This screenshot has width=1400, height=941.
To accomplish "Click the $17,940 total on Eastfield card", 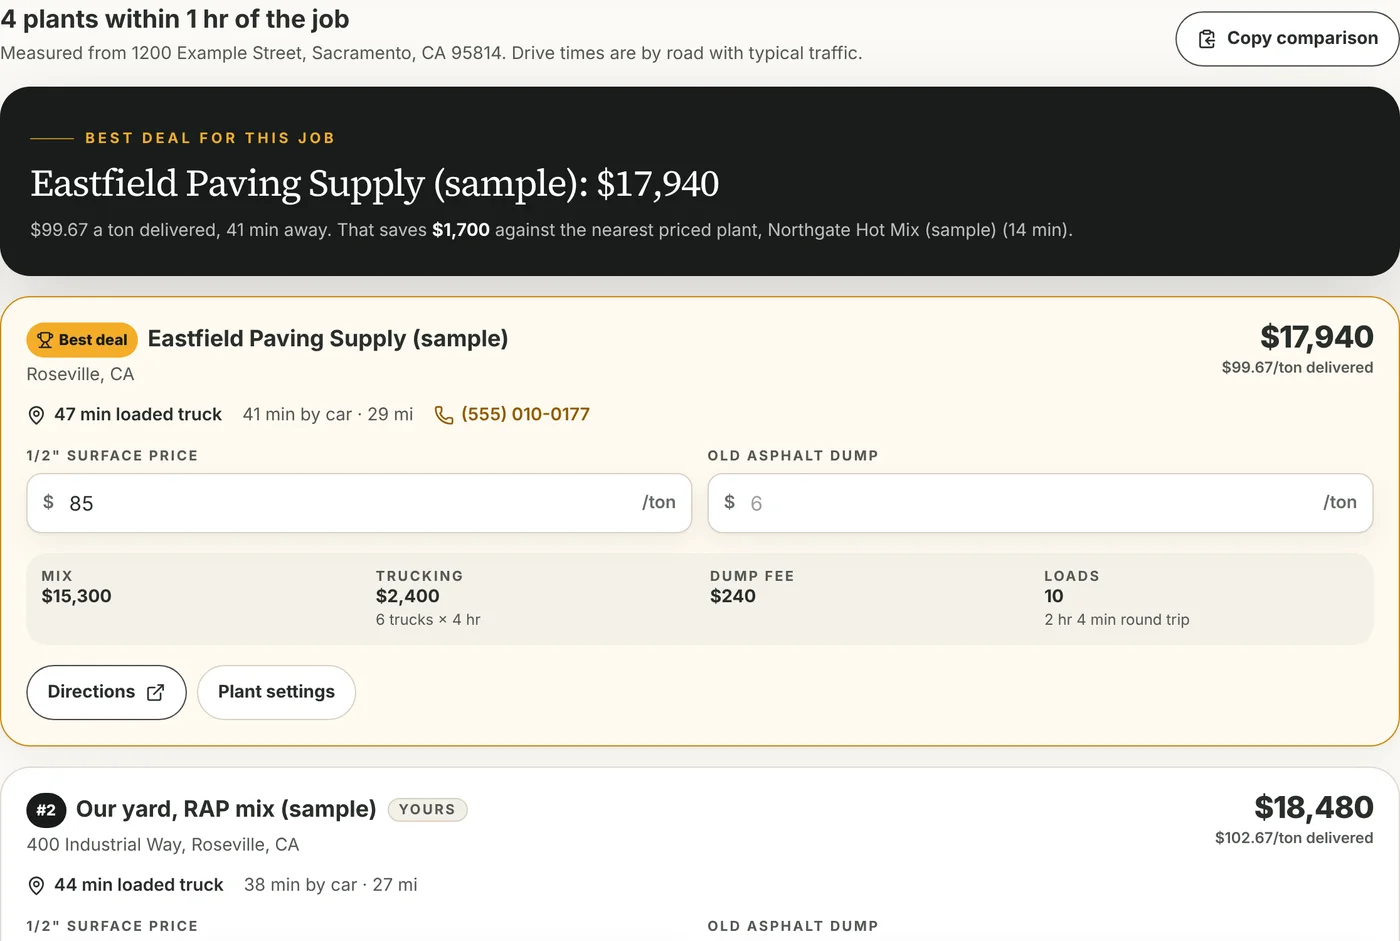I will [x=1316, y=337].
